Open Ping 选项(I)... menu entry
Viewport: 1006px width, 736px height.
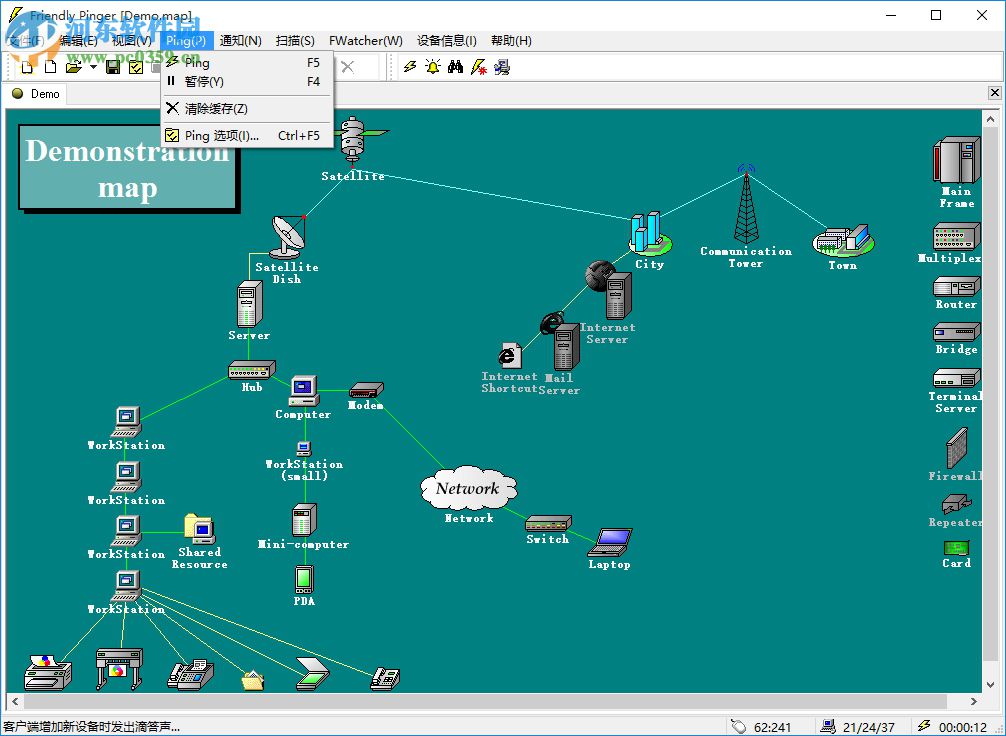[247, 135]
